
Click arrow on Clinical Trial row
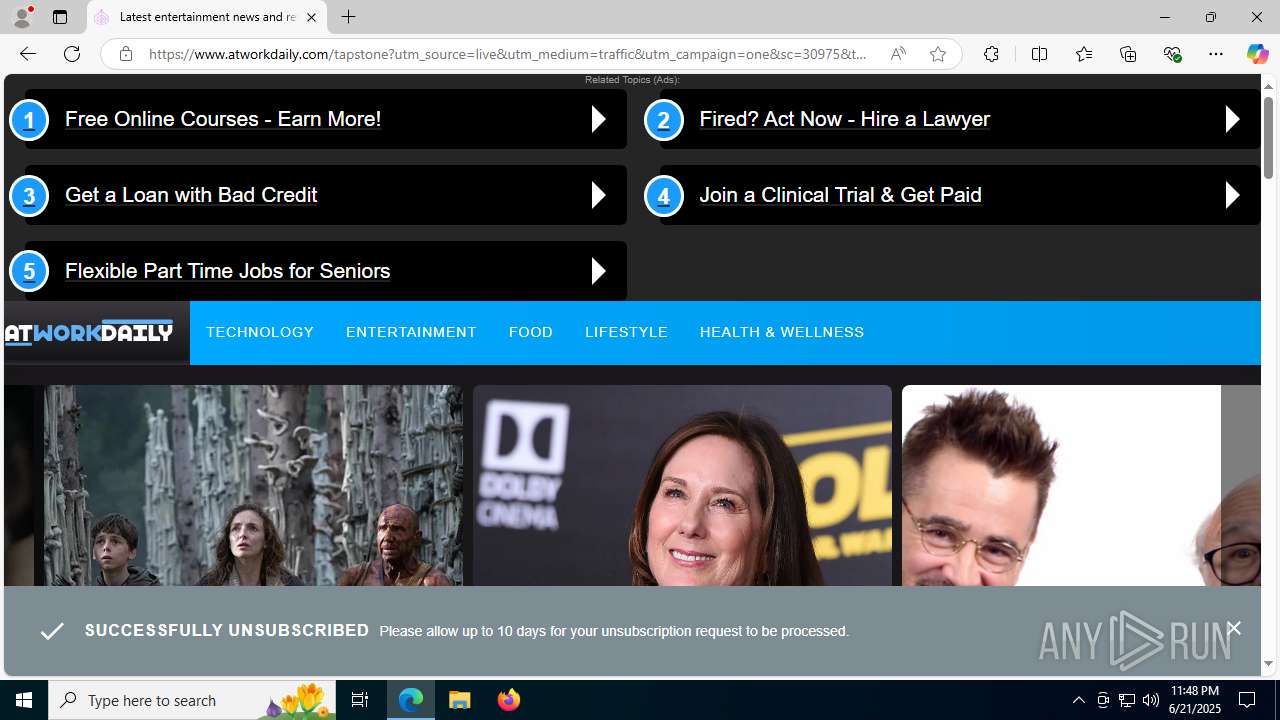pyautogui.click(x=1232, y=195)
